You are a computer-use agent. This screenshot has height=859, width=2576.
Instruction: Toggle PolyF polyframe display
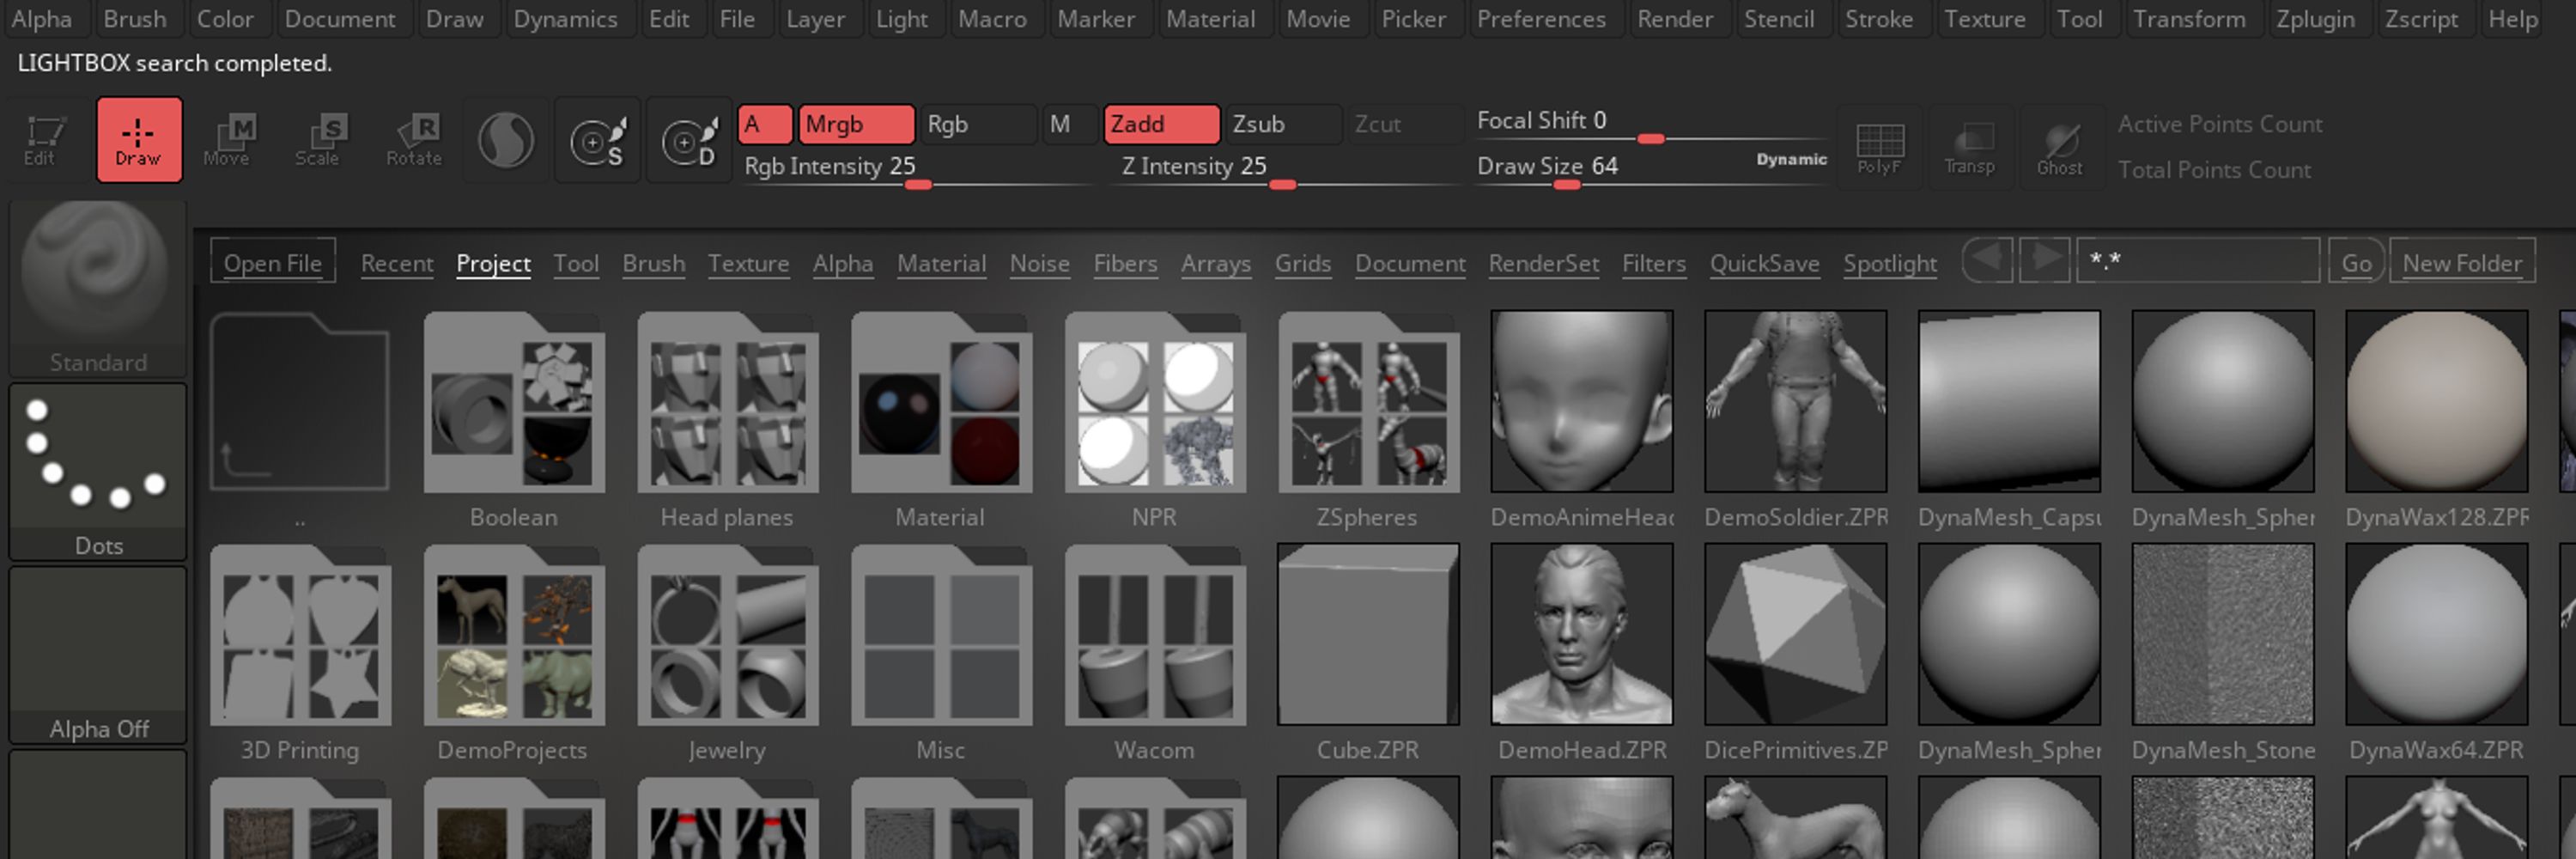(x=1879, y=148)
